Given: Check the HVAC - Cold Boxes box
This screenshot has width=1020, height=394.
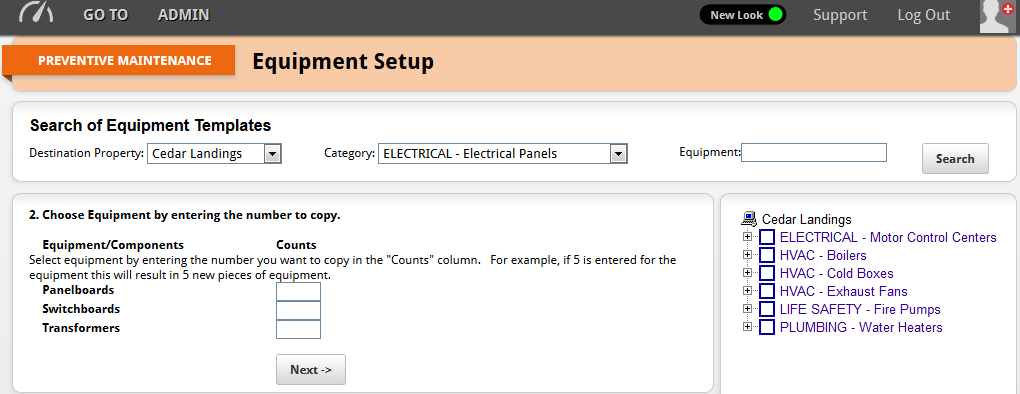Looking at the screenshot, I should tap(767, 273).
